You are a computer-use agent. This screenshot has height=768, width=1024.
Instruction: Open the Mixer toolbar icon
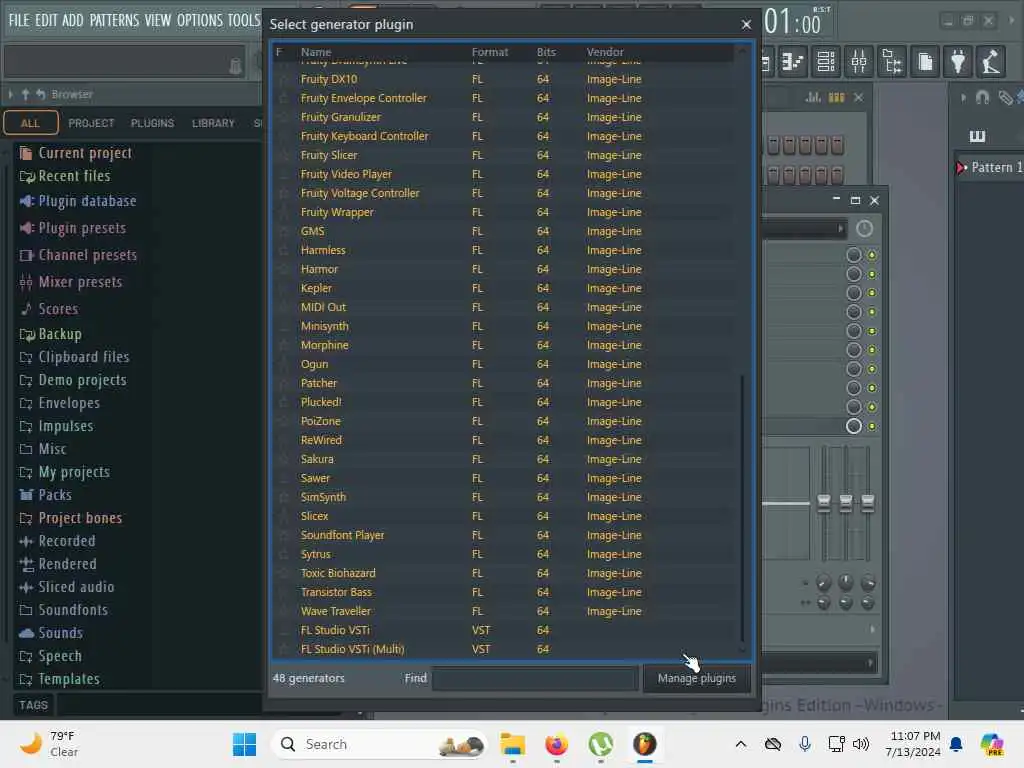tap(859, 62)
